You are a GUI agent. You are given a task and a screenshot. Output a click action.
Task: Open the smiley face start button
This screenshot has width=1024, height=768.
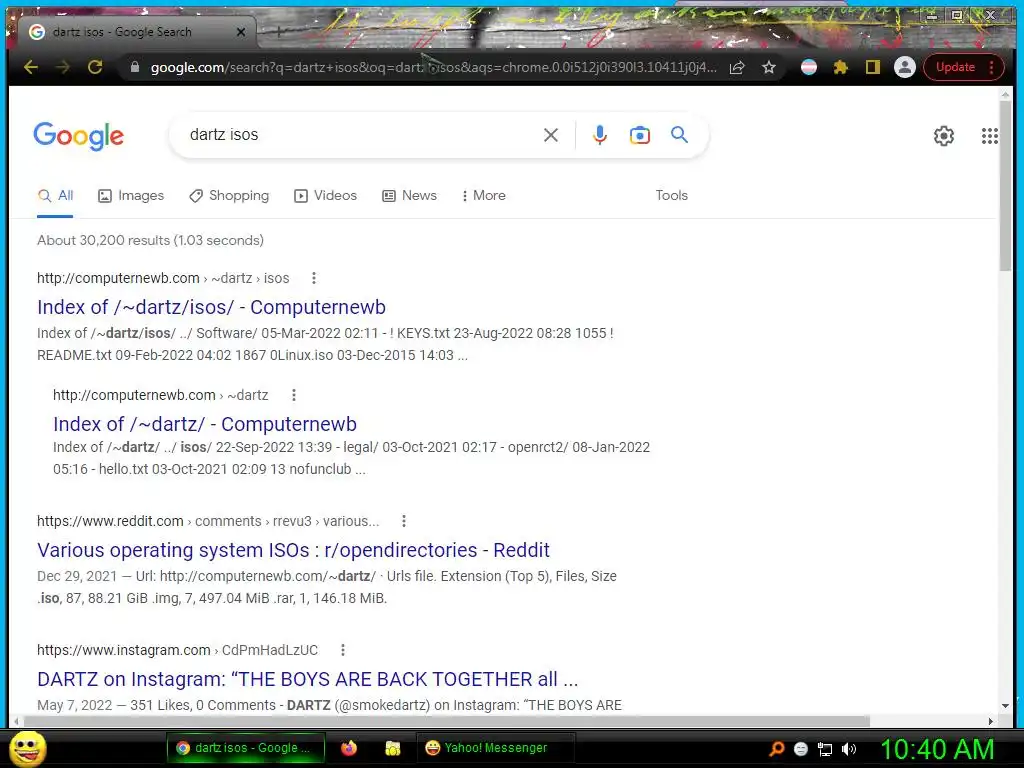click(27, 748)
